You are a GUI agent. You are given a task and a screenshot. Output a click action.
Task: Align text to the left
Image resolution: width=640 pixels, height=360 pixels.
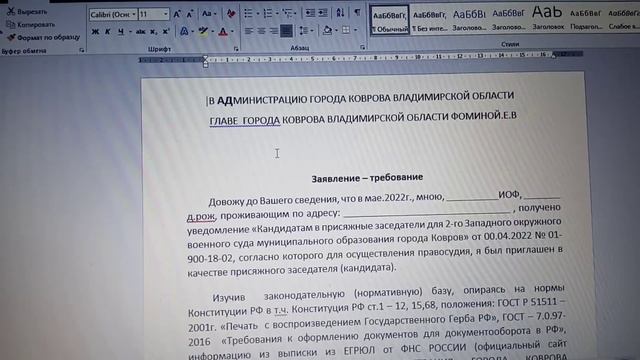[249, 31]
